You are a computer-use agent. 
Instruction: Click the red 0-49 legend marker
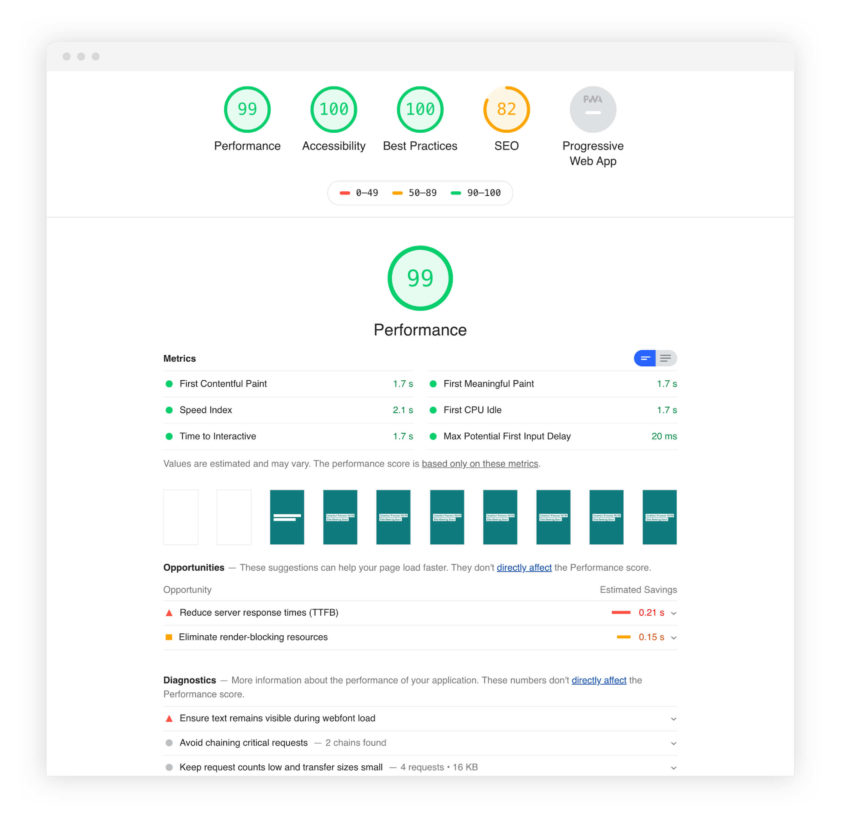tap(345, 193)
